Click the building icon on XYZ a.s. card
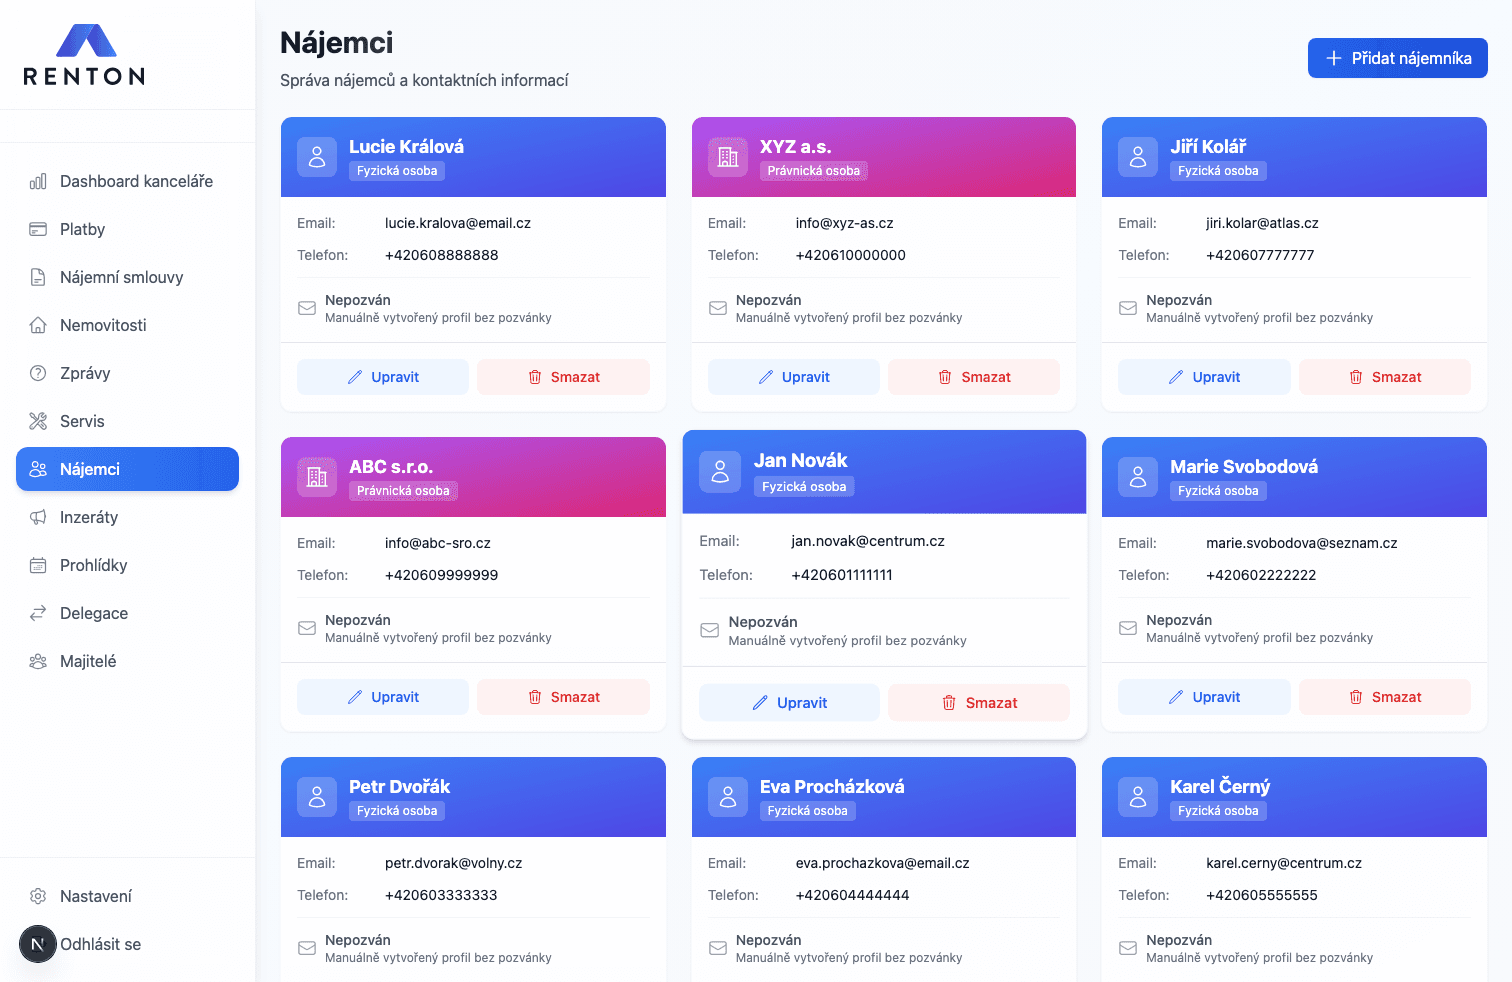 (728, 157)
